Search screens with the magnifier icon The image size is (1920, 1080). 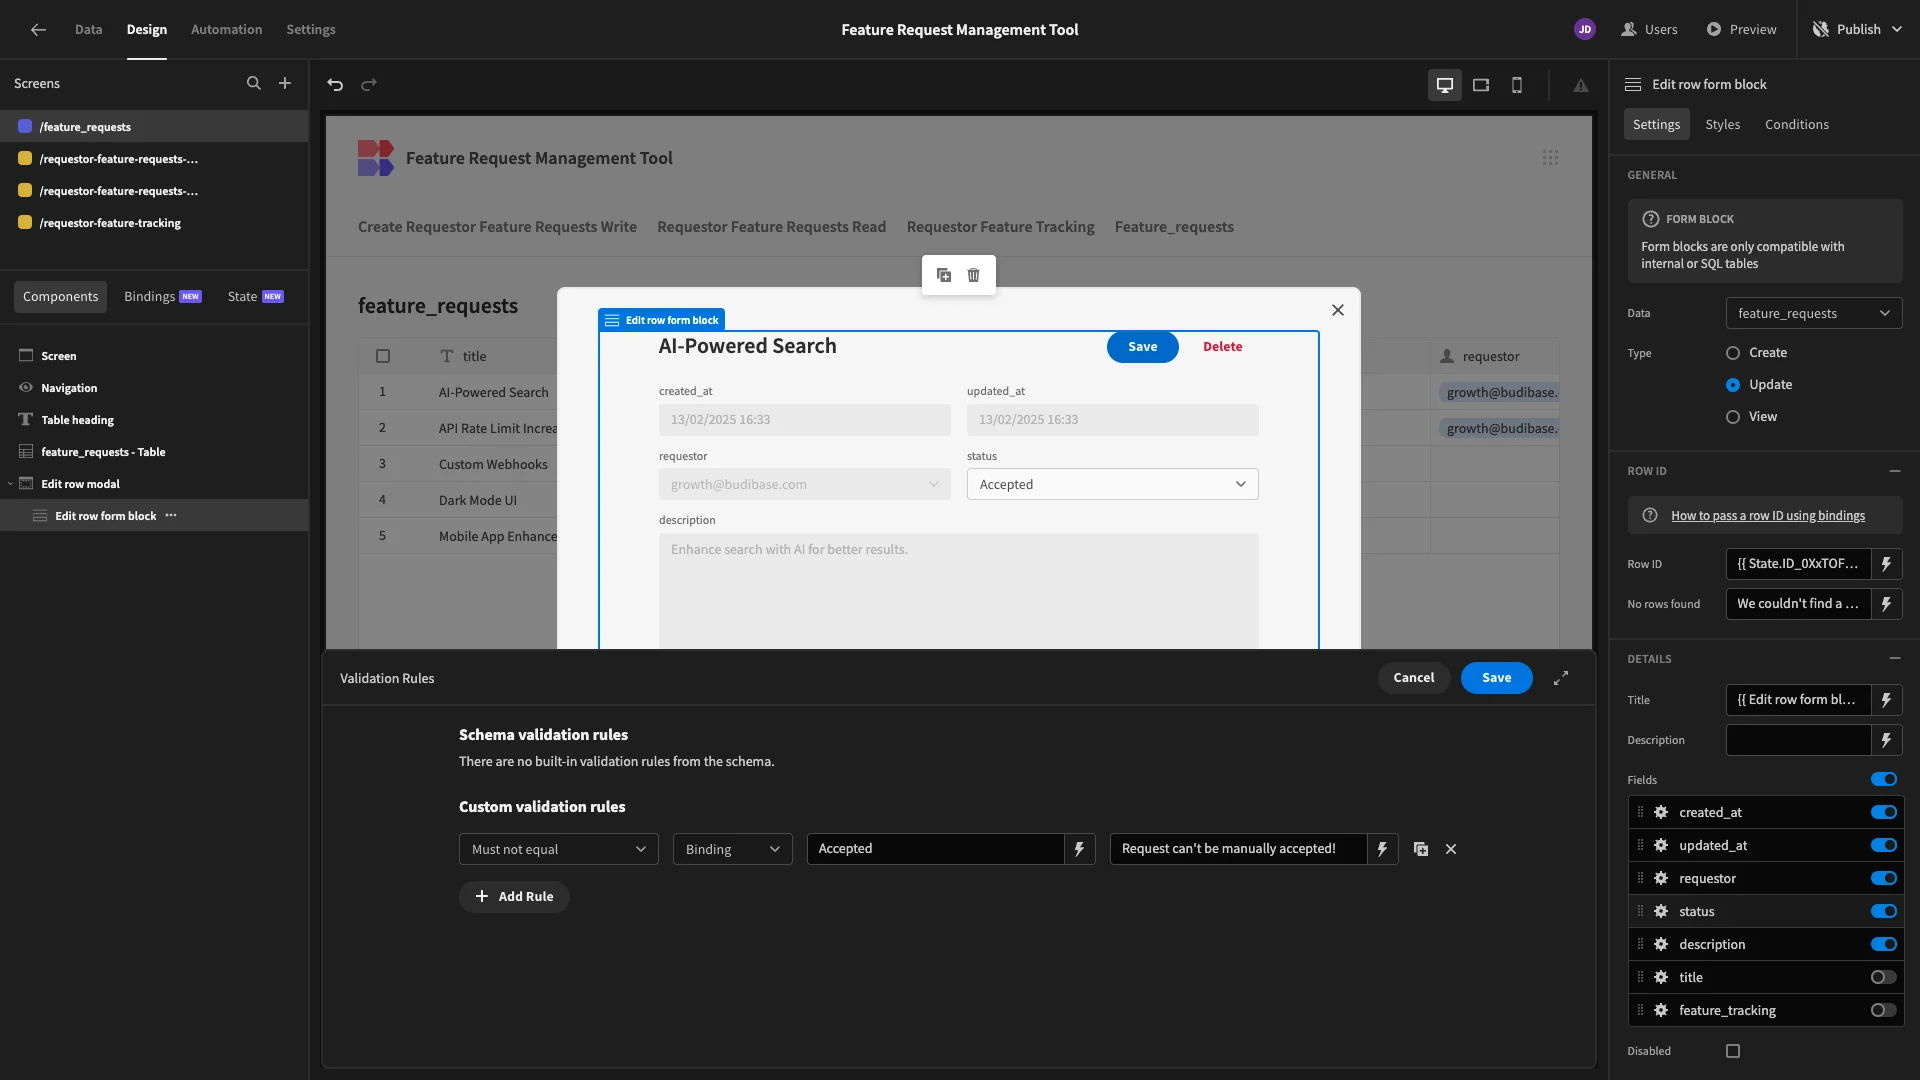tap(254, 83)
